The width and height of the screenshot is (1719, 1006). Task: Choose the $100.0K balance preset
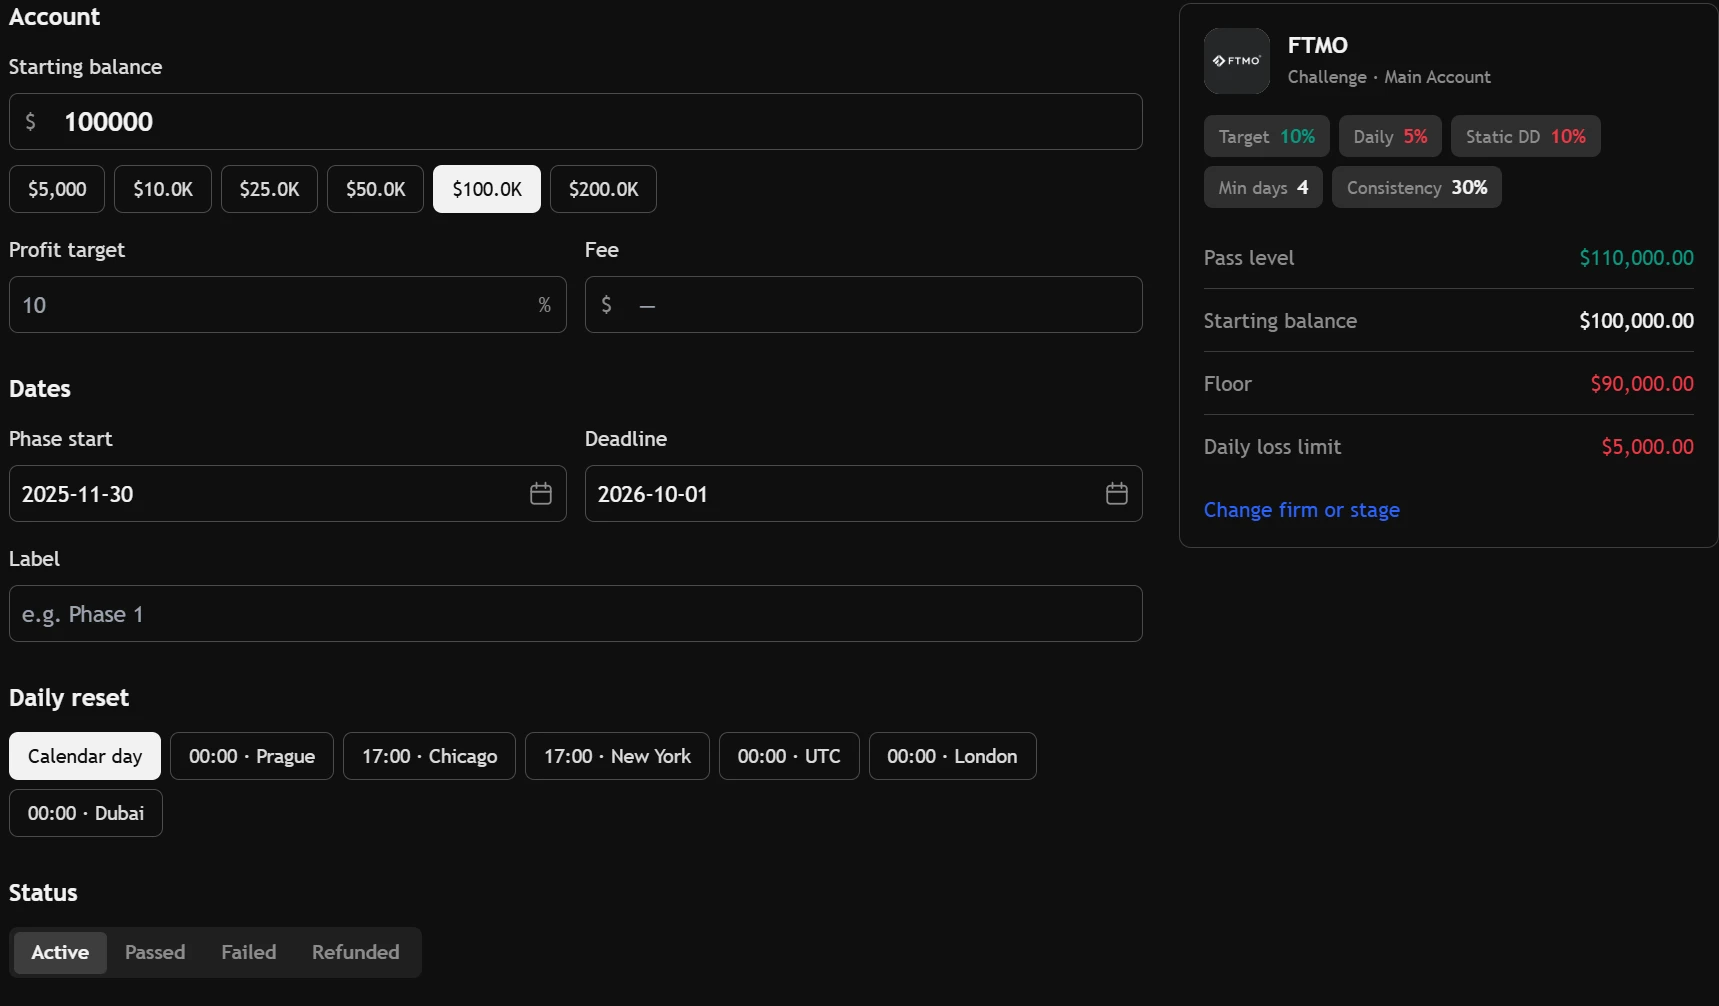[x=487, y=189]
